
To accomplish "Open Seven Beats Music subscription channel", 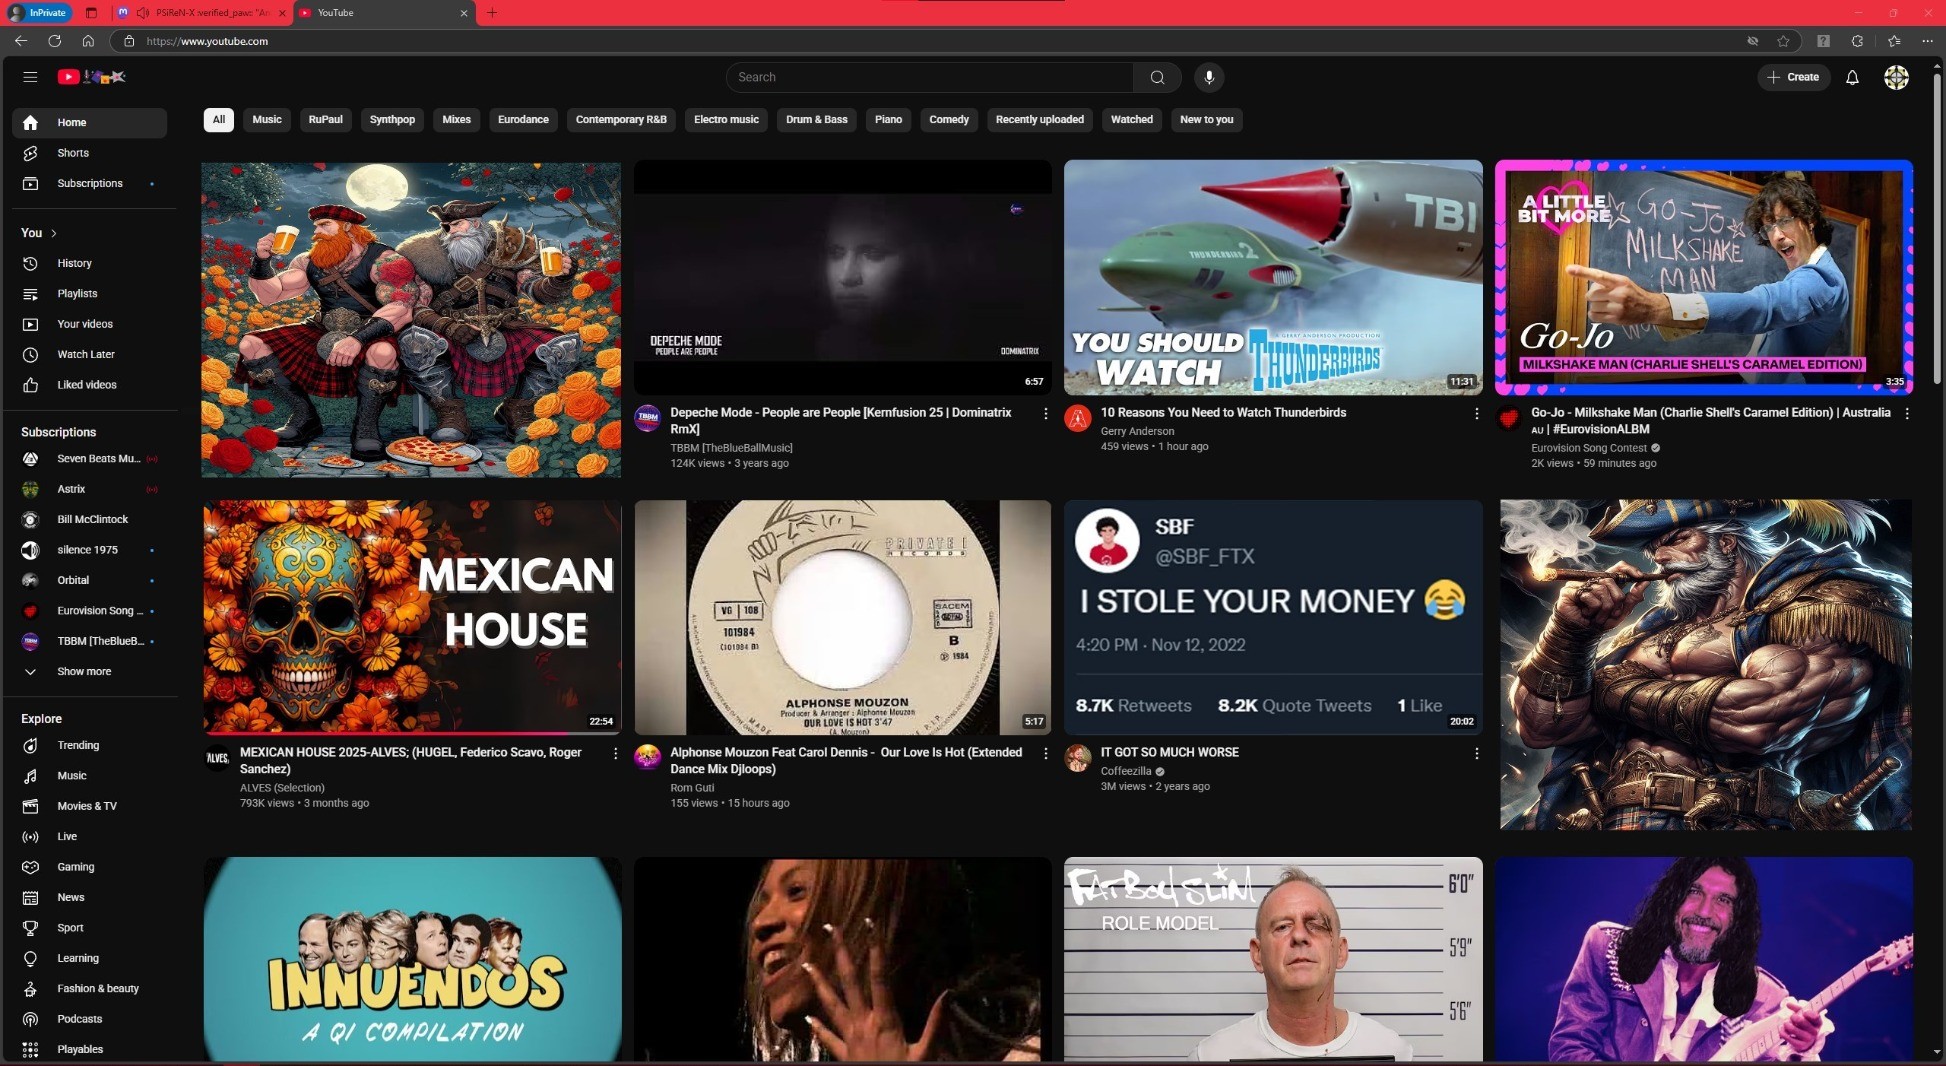I will pos(89,459).
